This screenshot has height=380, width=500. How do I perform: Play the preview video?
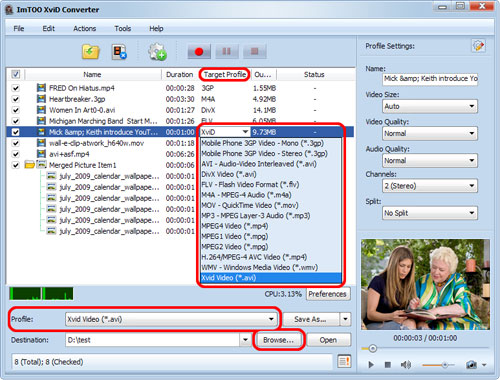[371, 365]
